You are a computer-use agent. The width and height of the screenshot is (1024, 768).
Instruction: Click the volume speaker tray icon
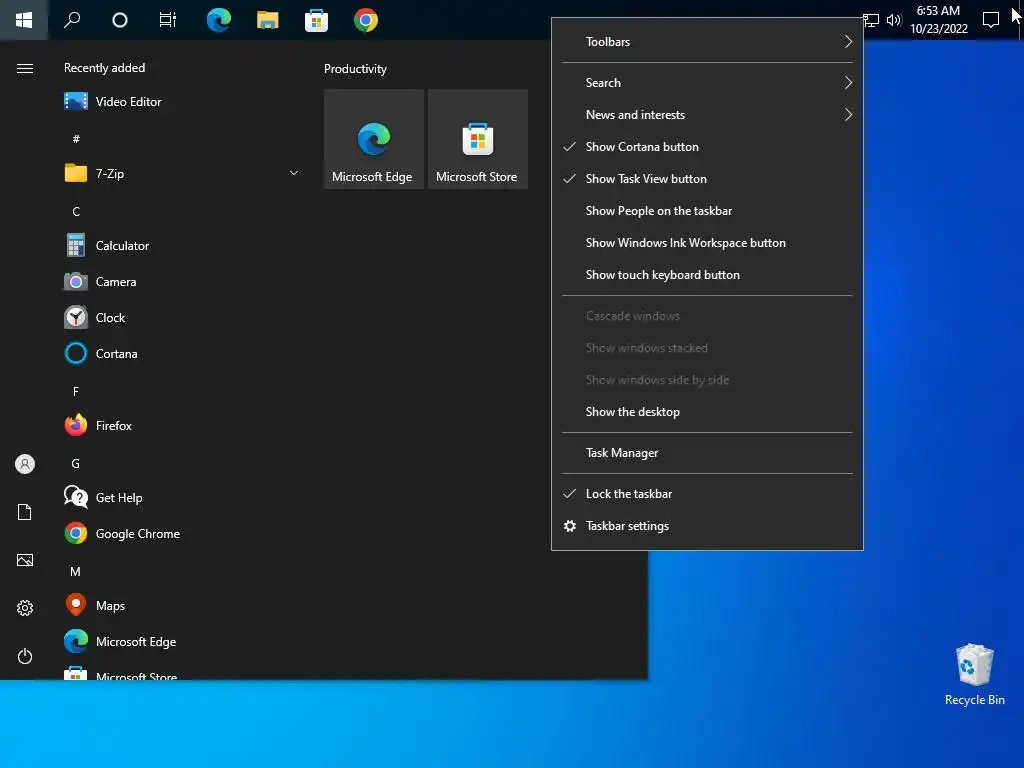click(x=894, y=20)
